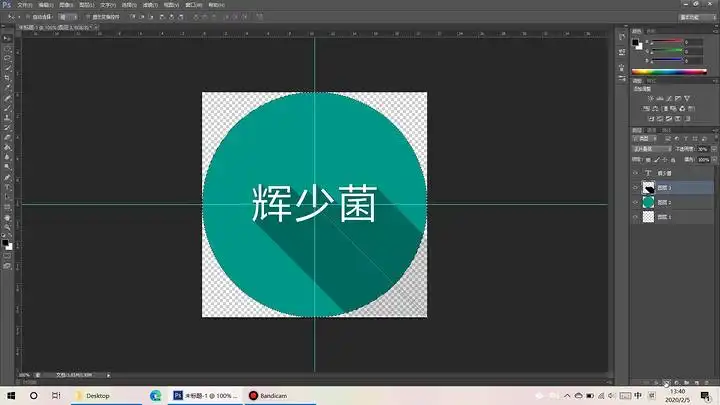
Task: Select the Move tool in the toolbox
Action: (x=7, y=36)
